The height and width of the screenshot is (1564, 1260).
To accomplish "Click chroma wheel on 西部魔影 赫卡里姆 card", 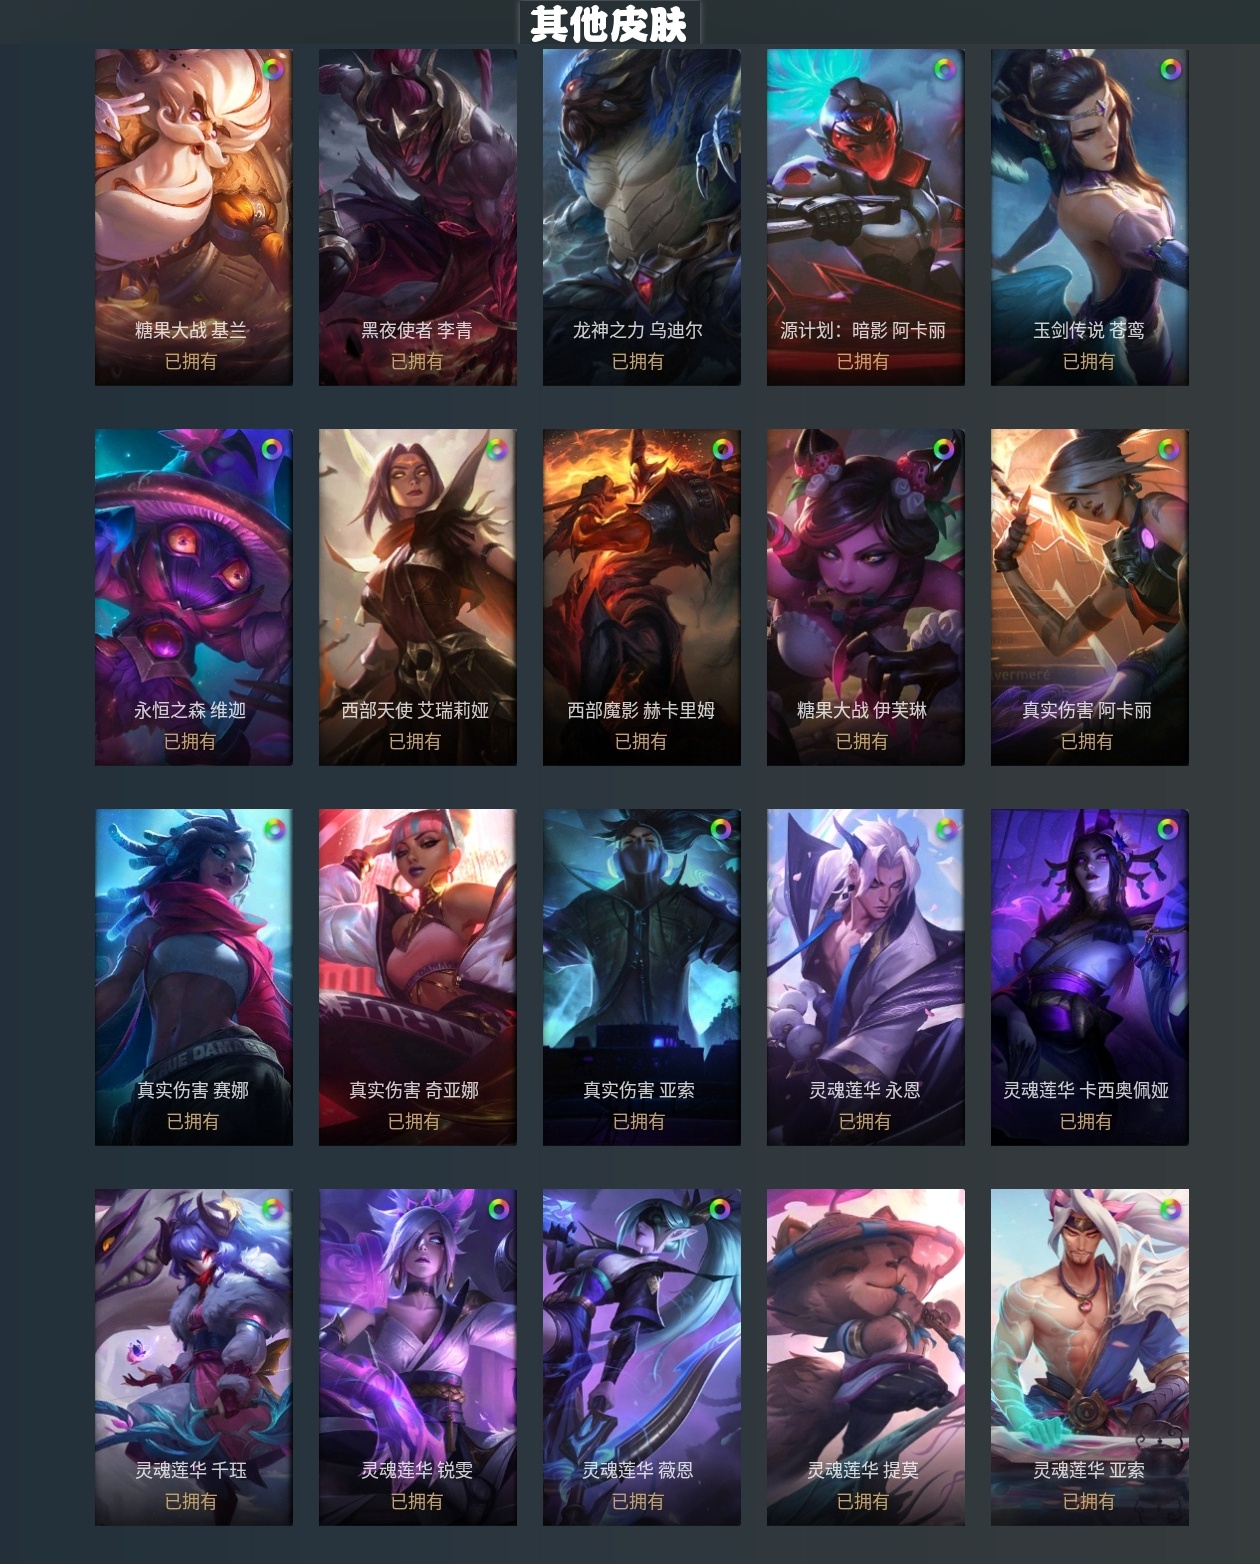I will pyautogui.click(x=722, y=449).
